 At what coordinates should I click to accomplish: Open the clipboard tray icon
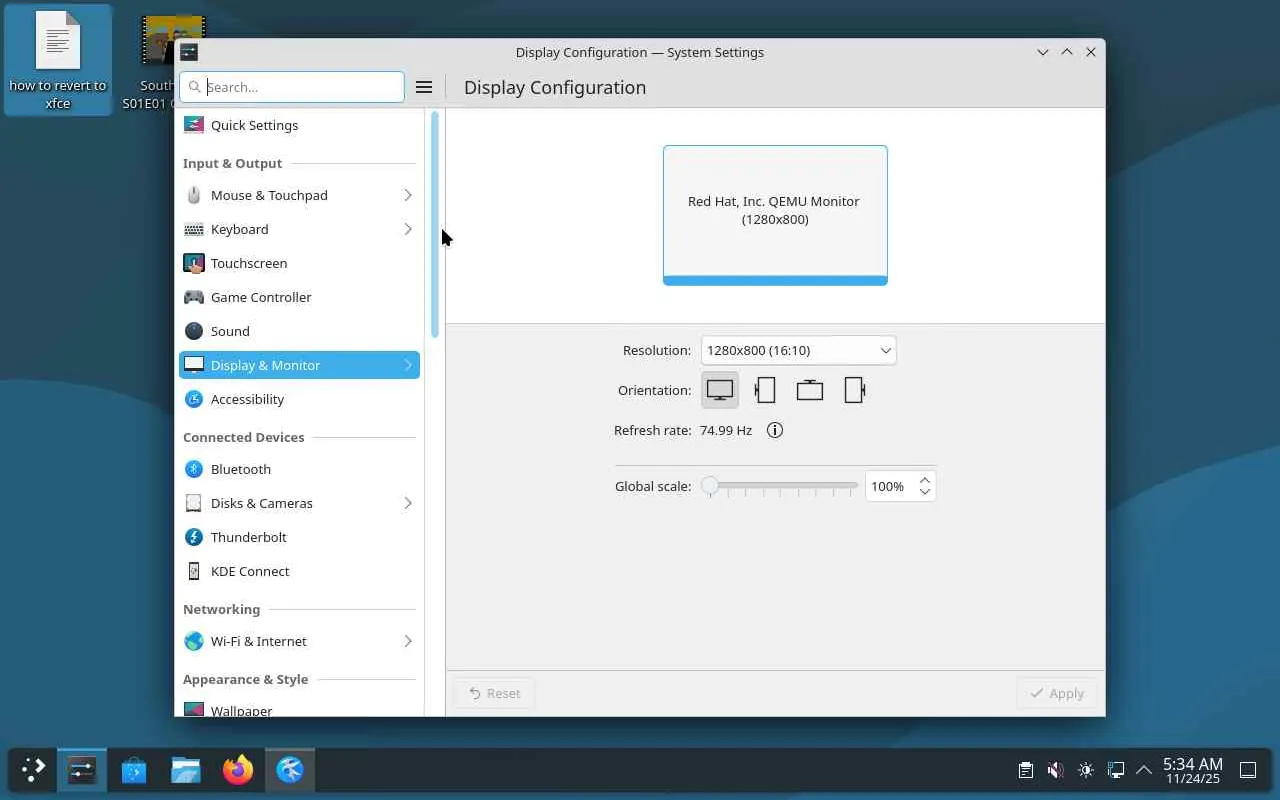pos(1026,770)
